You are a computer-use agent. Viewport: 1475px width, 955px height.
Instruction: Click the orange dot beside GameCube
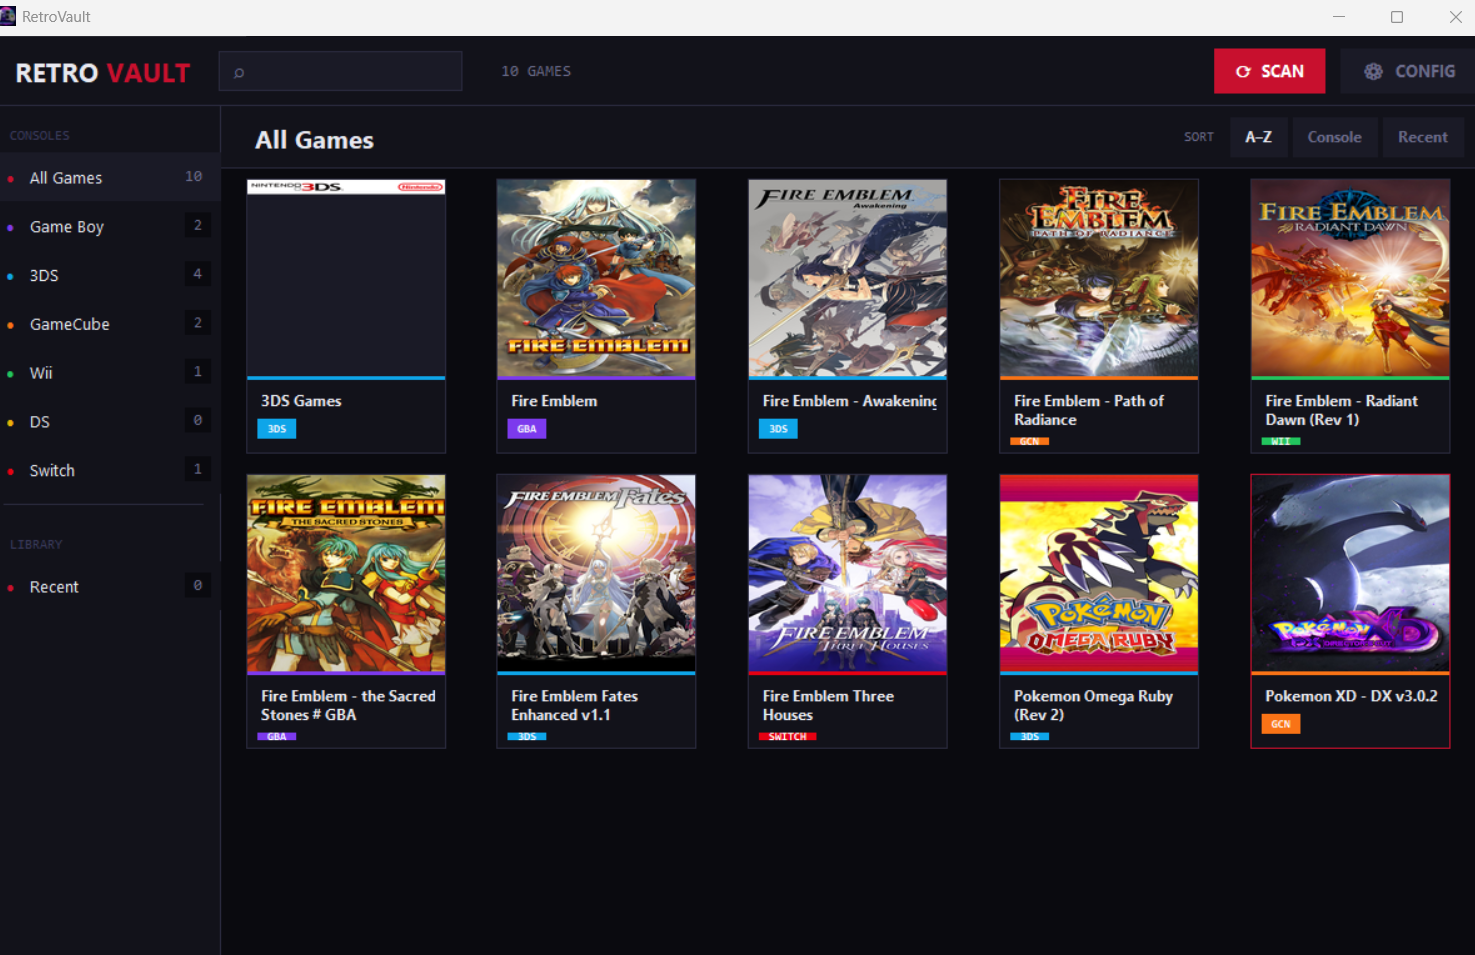tap(10, 325)
